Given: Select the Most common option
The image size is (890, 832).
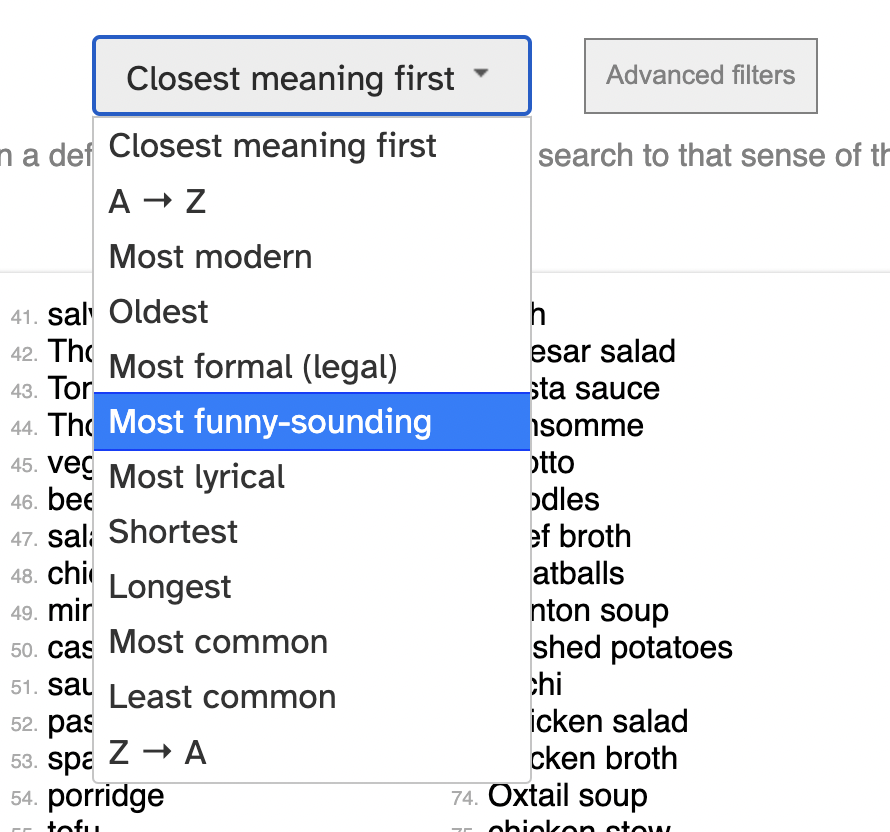Looking at the screenshot, I should click(218, 642).
